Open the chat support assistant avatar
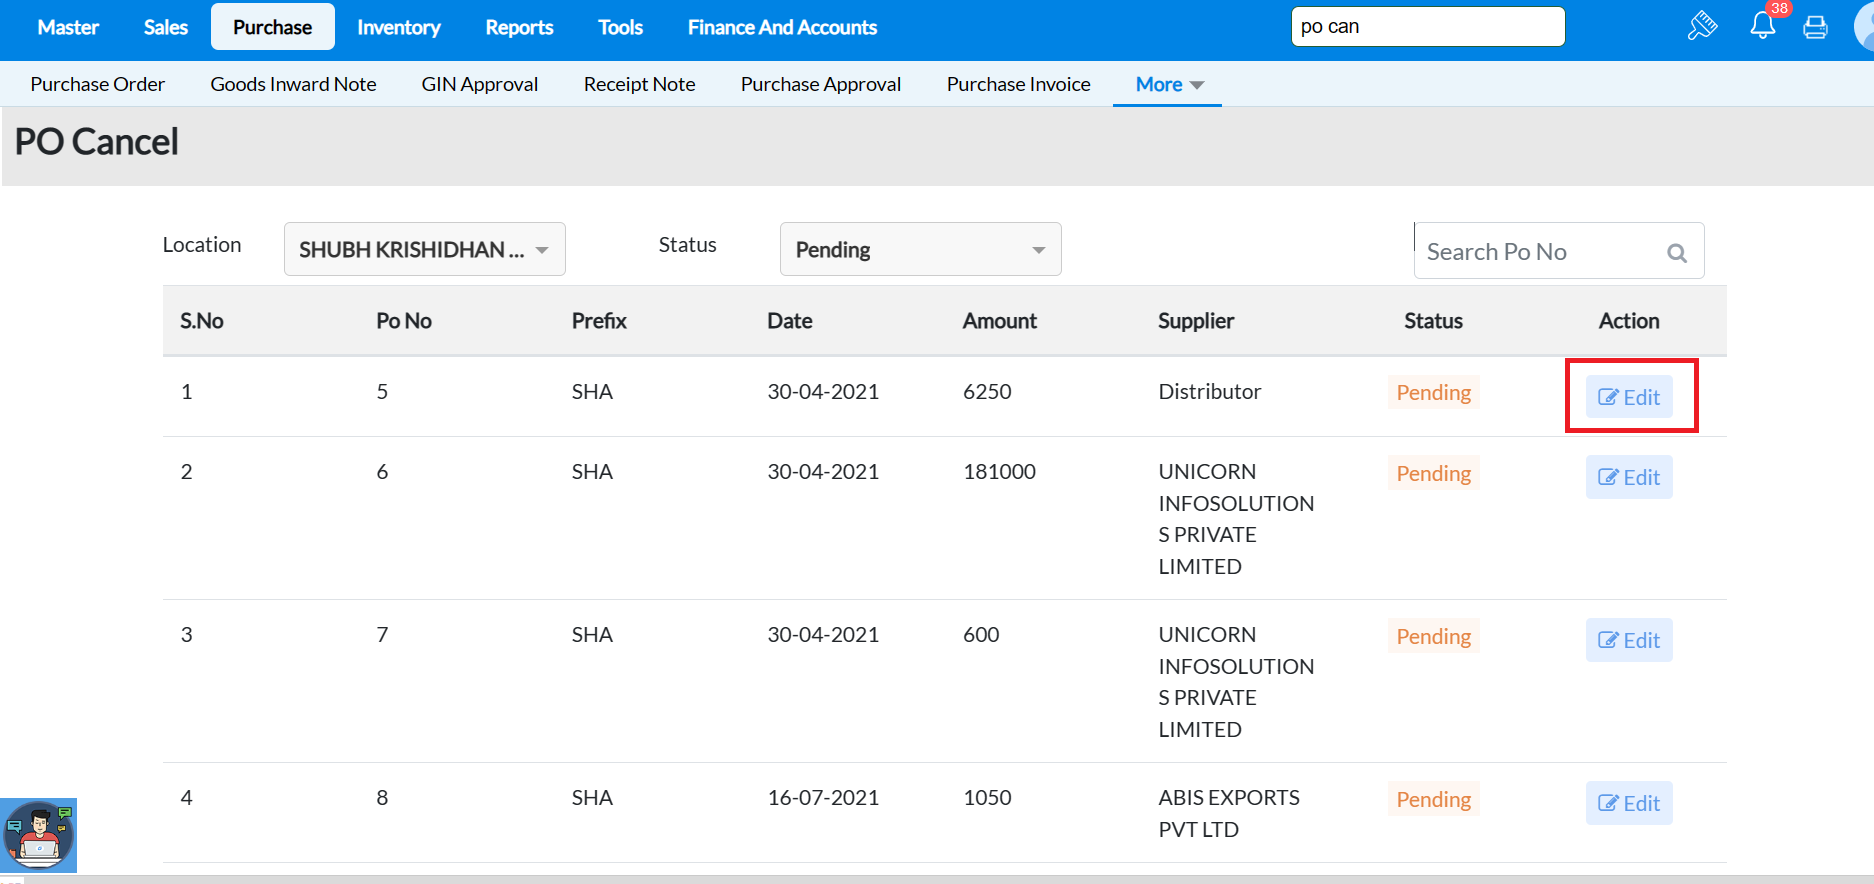The width and height of the screenshot is (1874, 884). (39, 835)
